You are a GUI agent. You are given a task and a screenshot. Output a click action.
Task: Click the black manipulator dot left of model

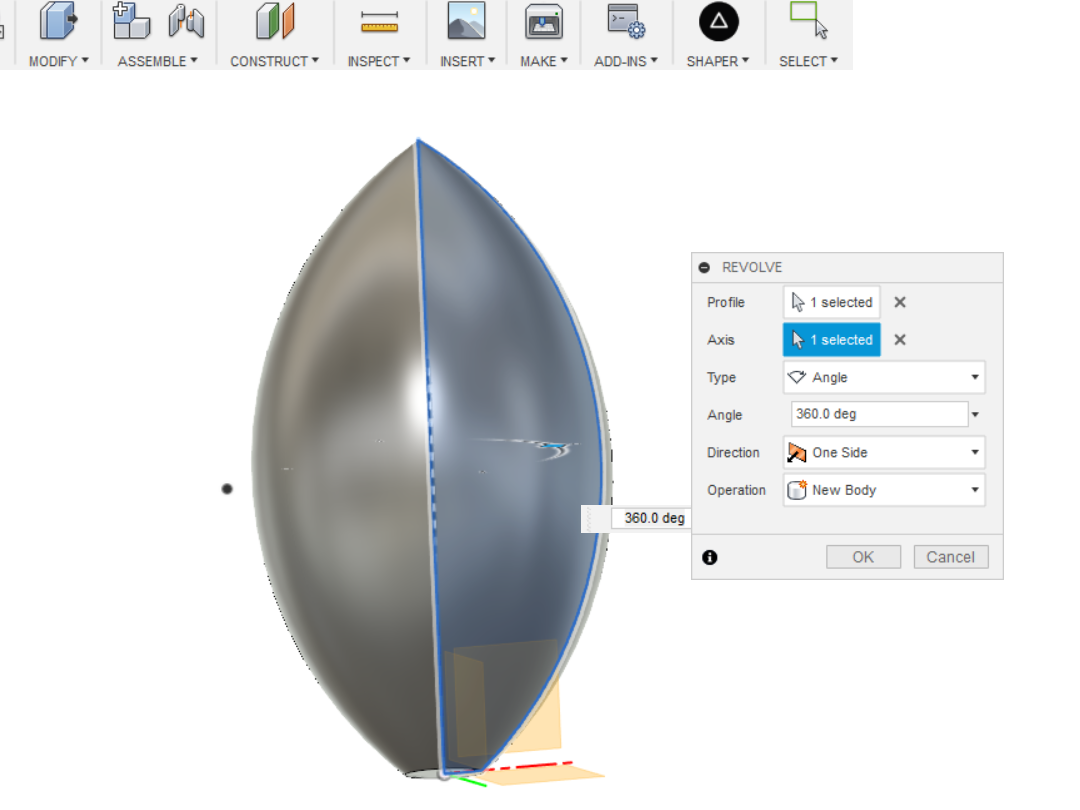click(227, 489)
